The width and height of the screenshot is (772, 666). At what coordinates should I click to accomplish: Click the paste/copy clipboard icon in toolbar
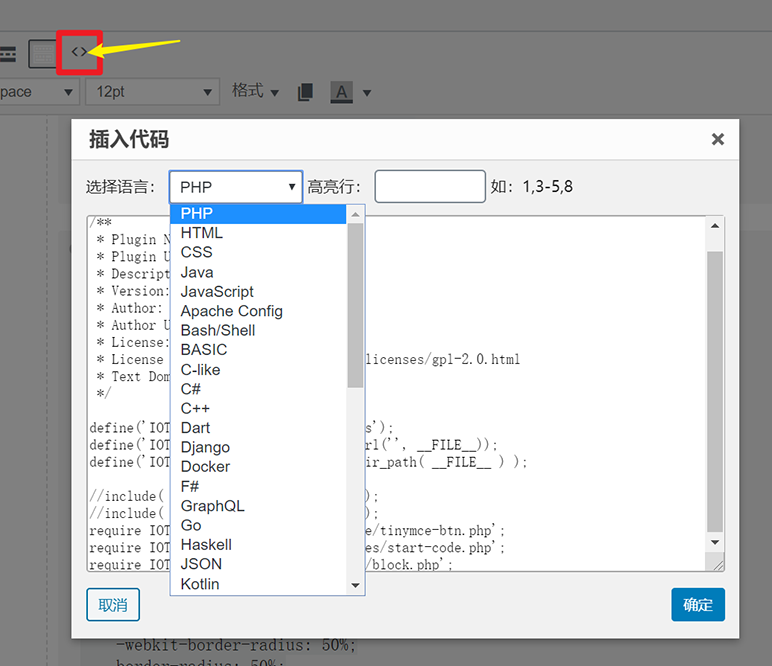305,92
